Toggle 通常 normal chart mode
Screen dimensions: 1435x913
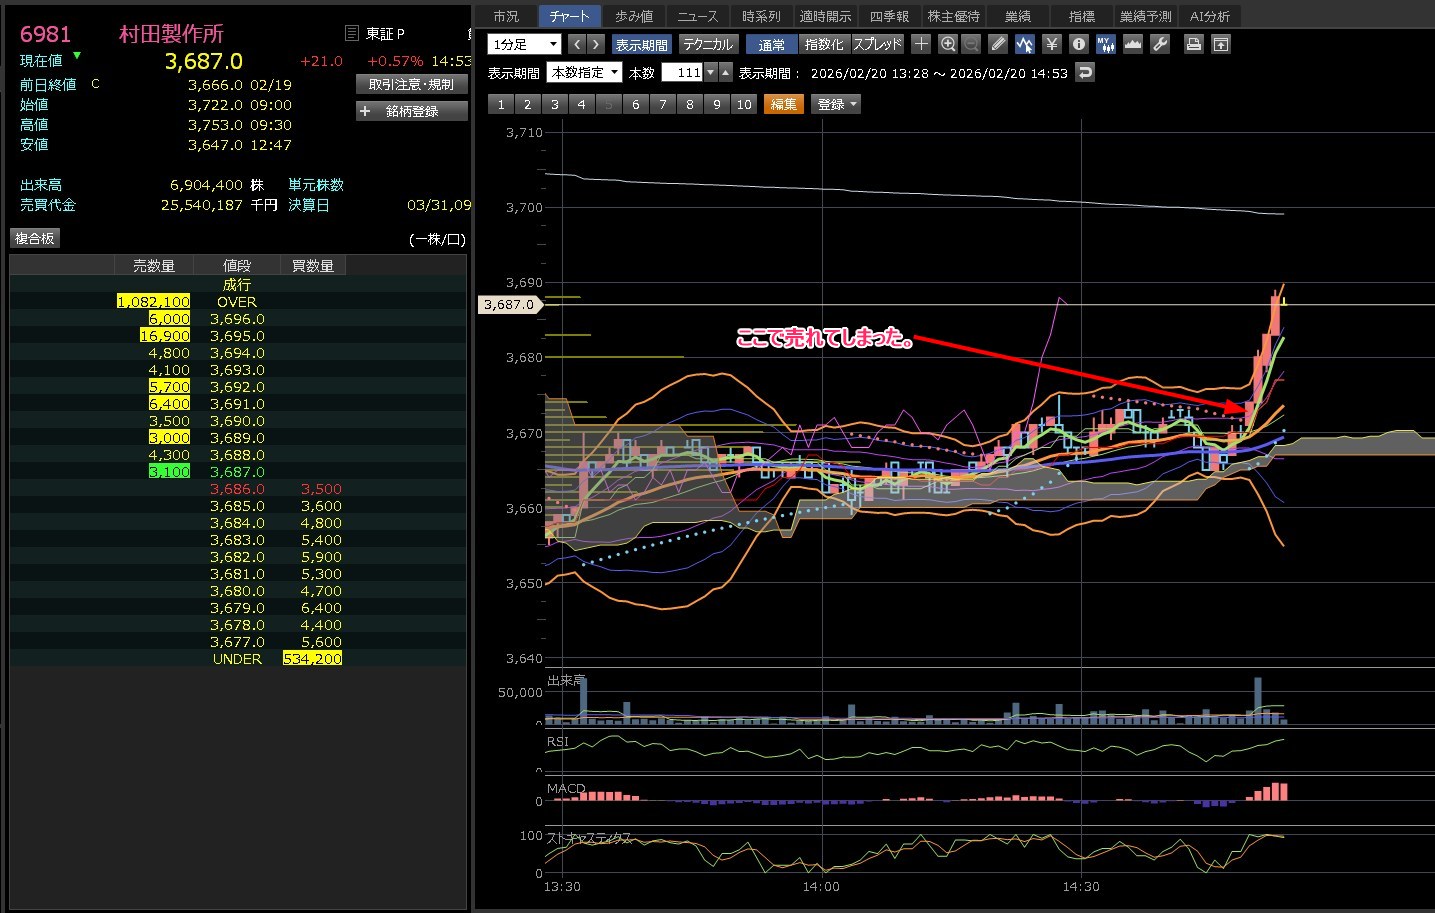[771, 44]
